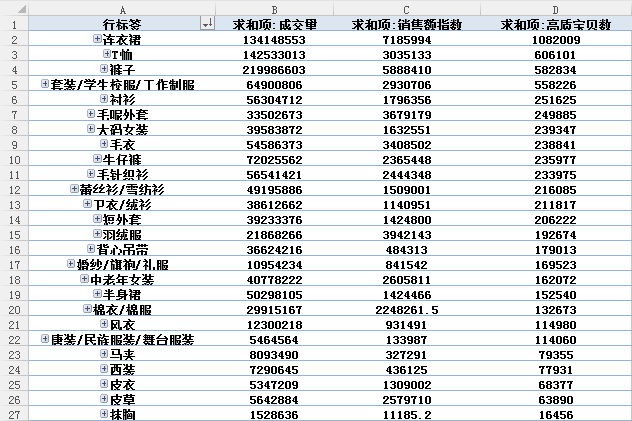
Task: Click plus icon beside 裤子
Action: pyautogui.click(x=104, y=69)
